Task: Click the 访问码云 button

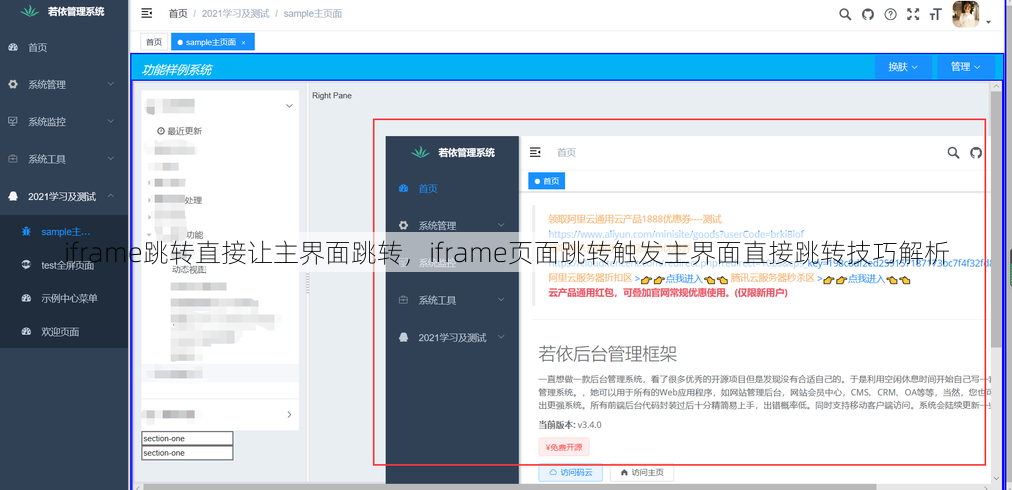Action: point(571,473)
